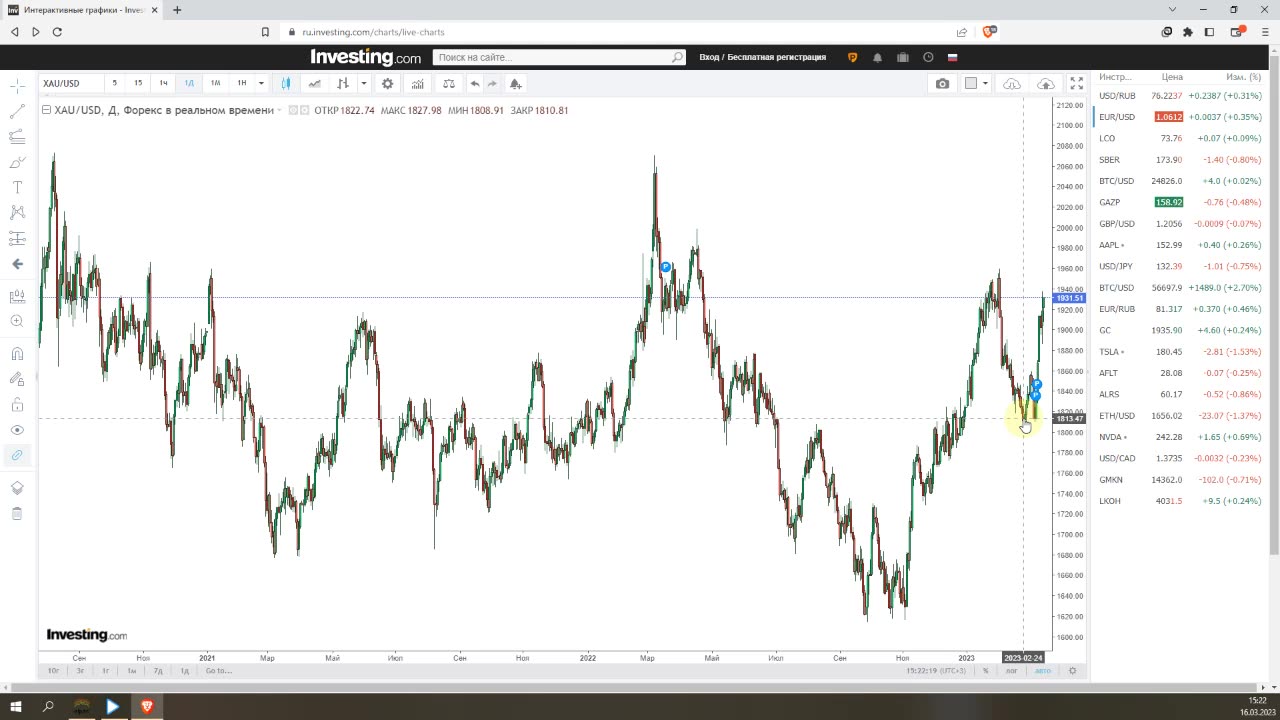
Task: Toggle авто scale button
Action: pos(1042,671)
